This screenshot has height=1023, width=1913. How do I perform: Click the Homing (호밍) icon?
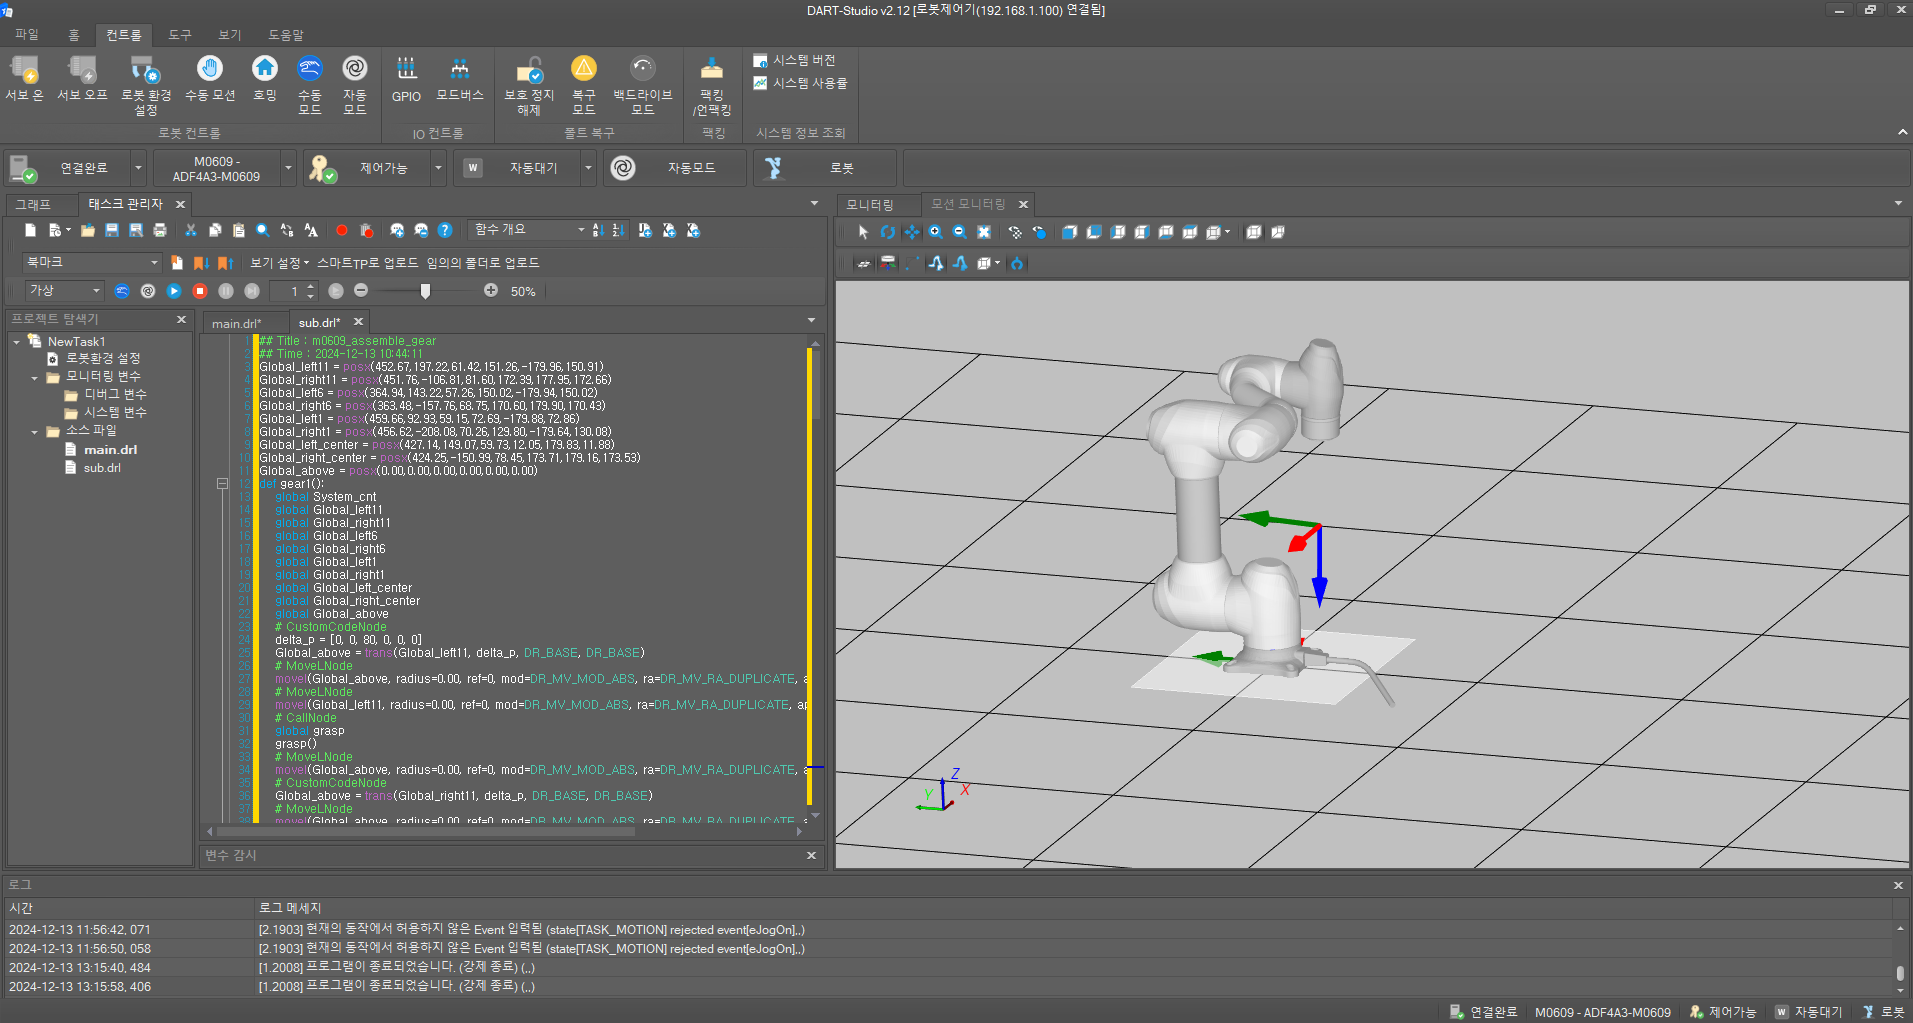coord(265,68)
